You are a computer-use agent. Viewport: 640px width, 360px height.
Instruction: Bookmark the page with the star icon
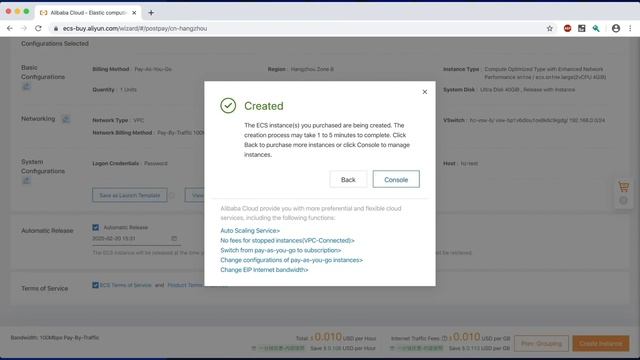[x=550, y=28]
